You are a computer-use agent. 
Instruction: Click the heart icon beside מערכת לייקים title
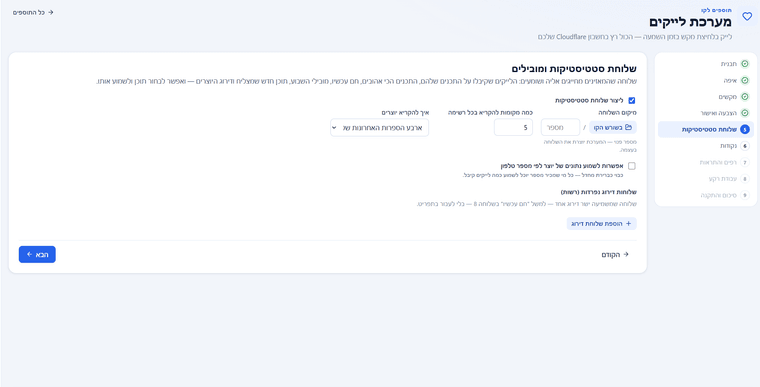pos(747,16)
